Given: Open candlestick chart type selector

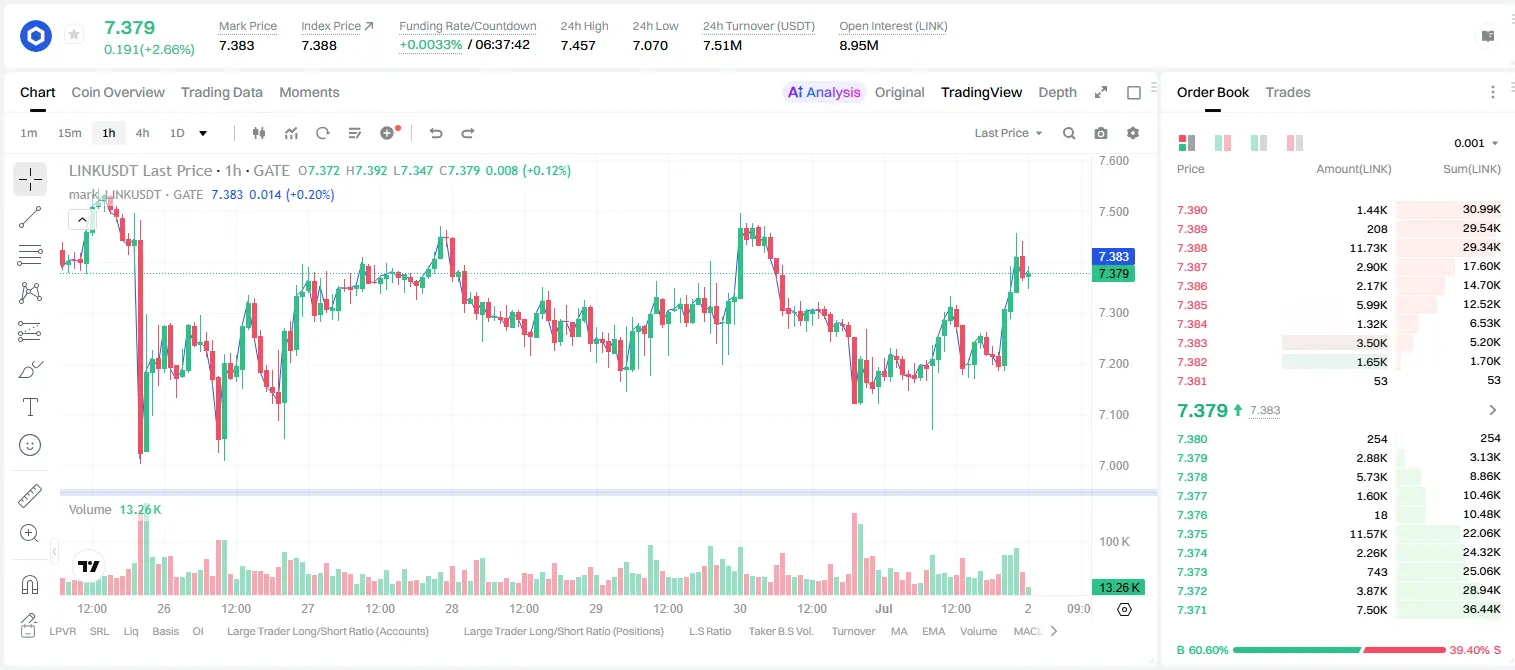Looking at the screenshot, I should coord(259,133).
